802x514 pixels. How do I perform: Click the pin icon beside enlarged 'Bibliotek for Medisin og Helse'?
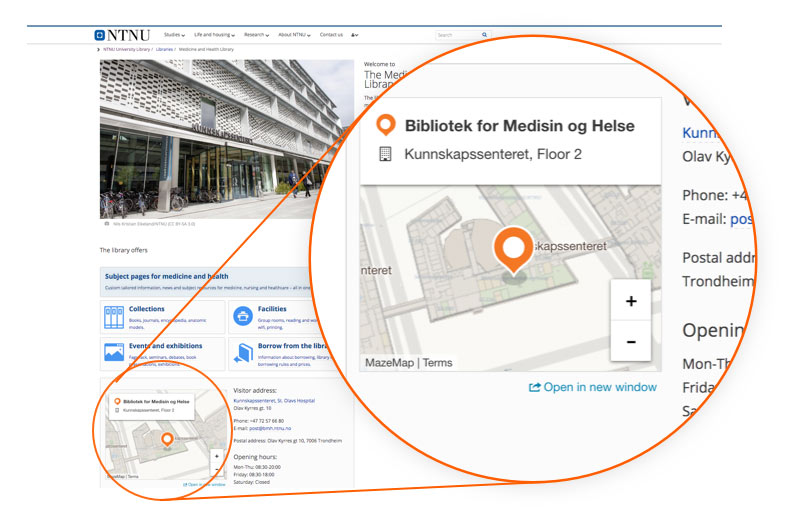[386, 125]
